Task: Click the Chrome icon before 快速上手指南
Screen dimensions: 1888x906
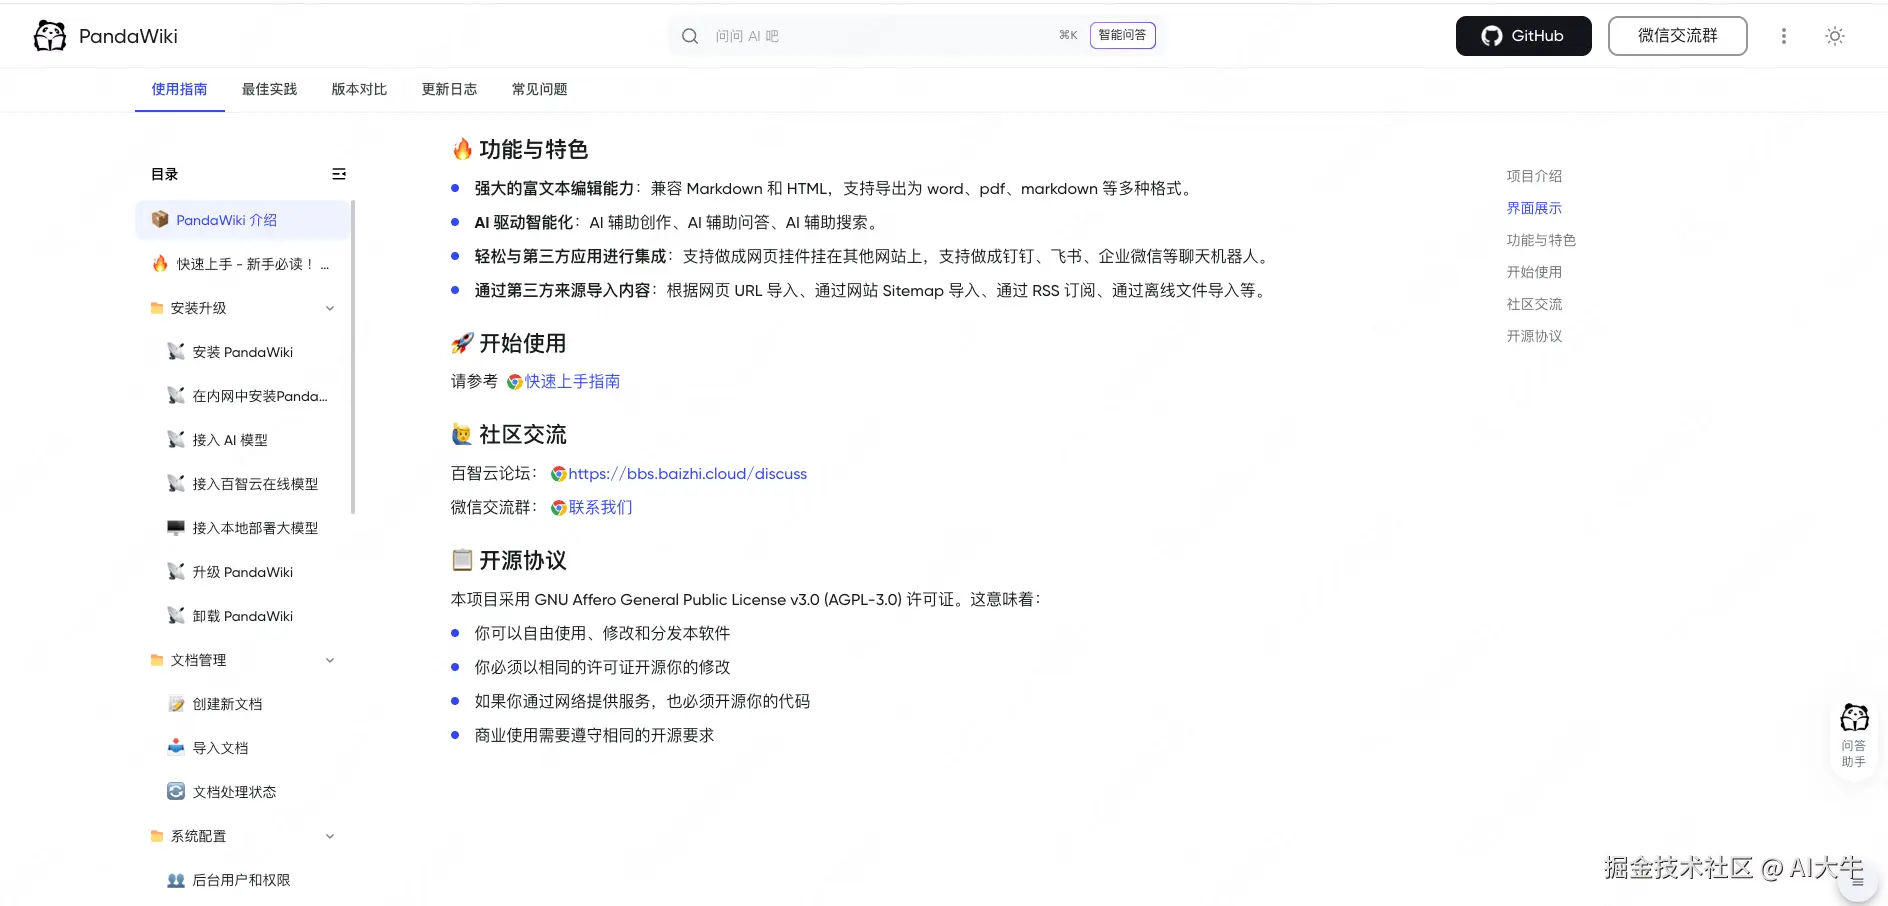Action: 515,382
